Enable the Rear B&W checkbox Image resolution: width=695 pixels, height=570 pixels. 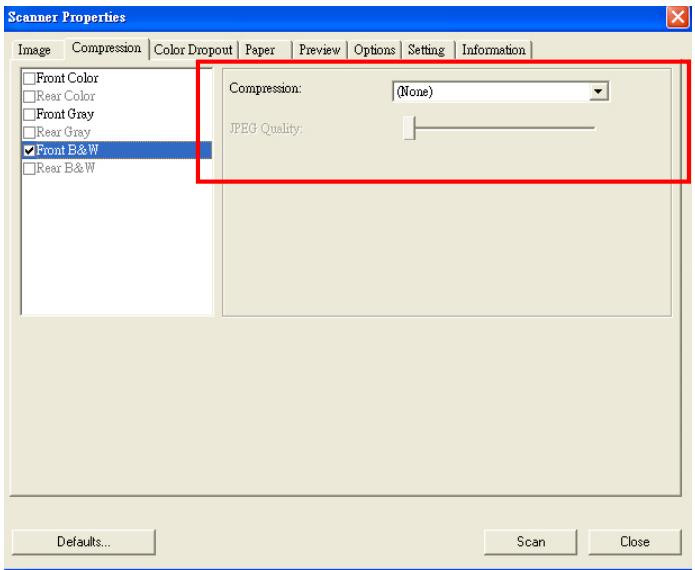[29, 167]
